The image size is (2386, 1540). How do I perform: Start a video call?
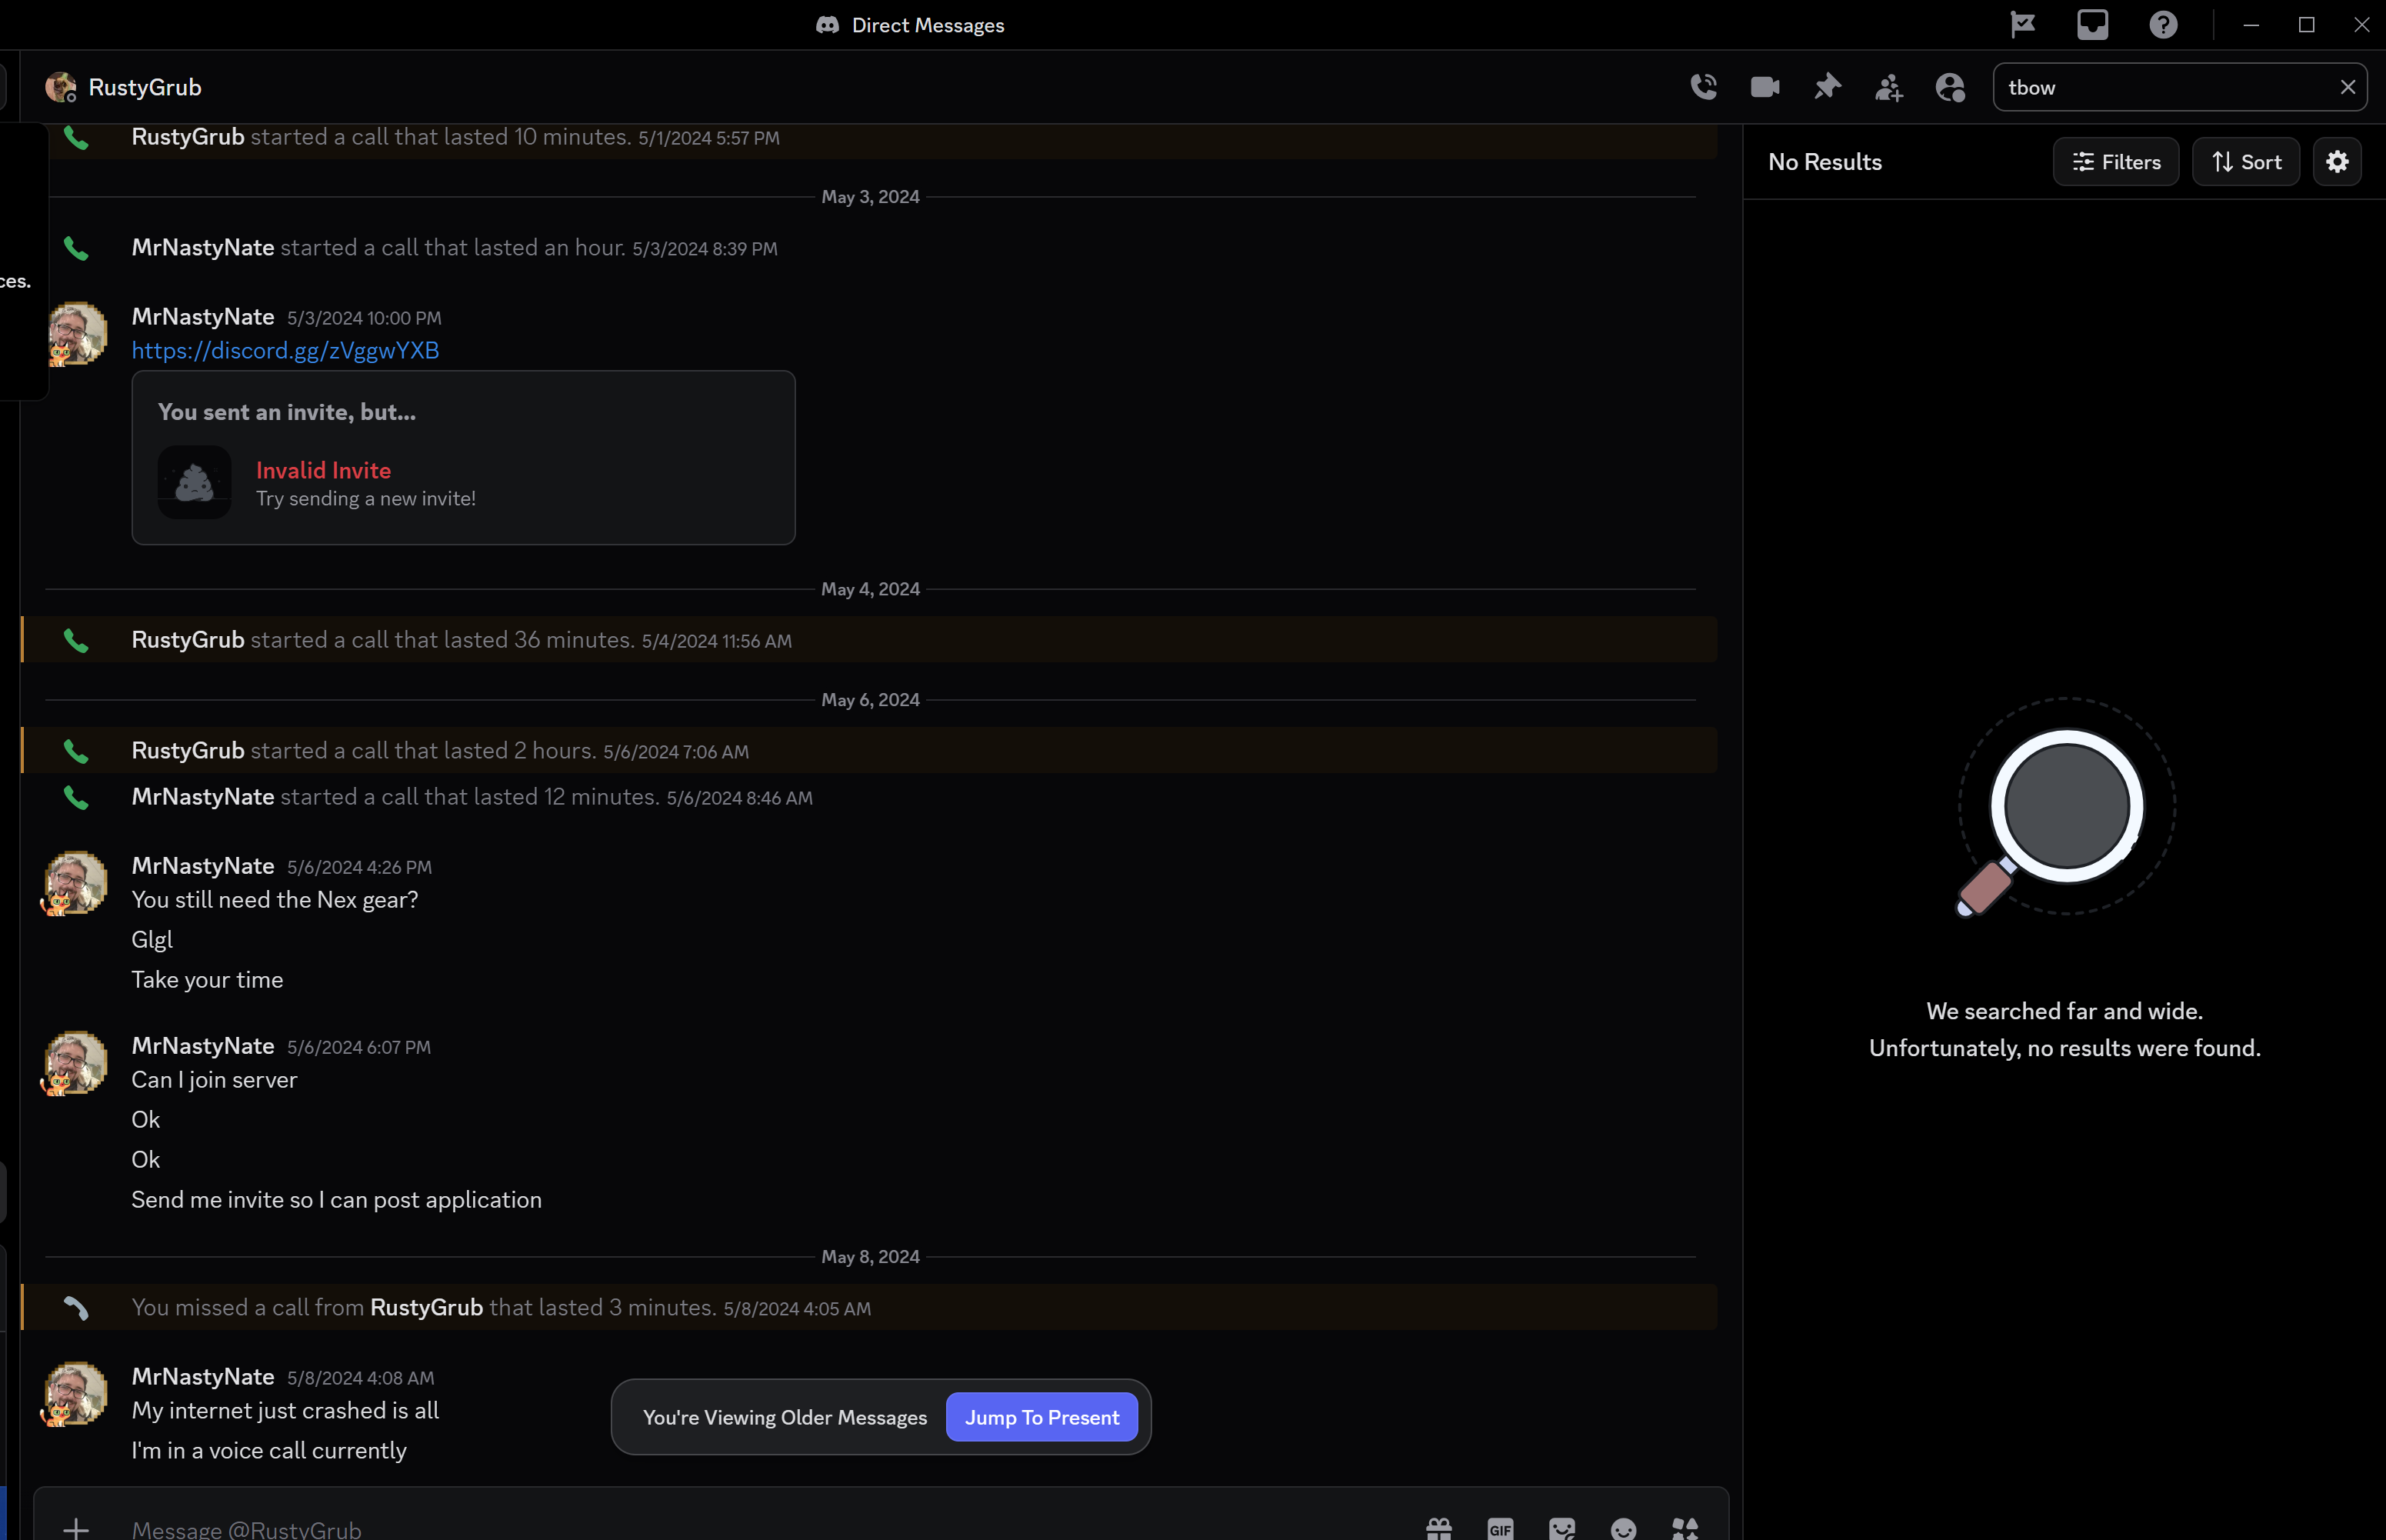(x=1765, y=87)
